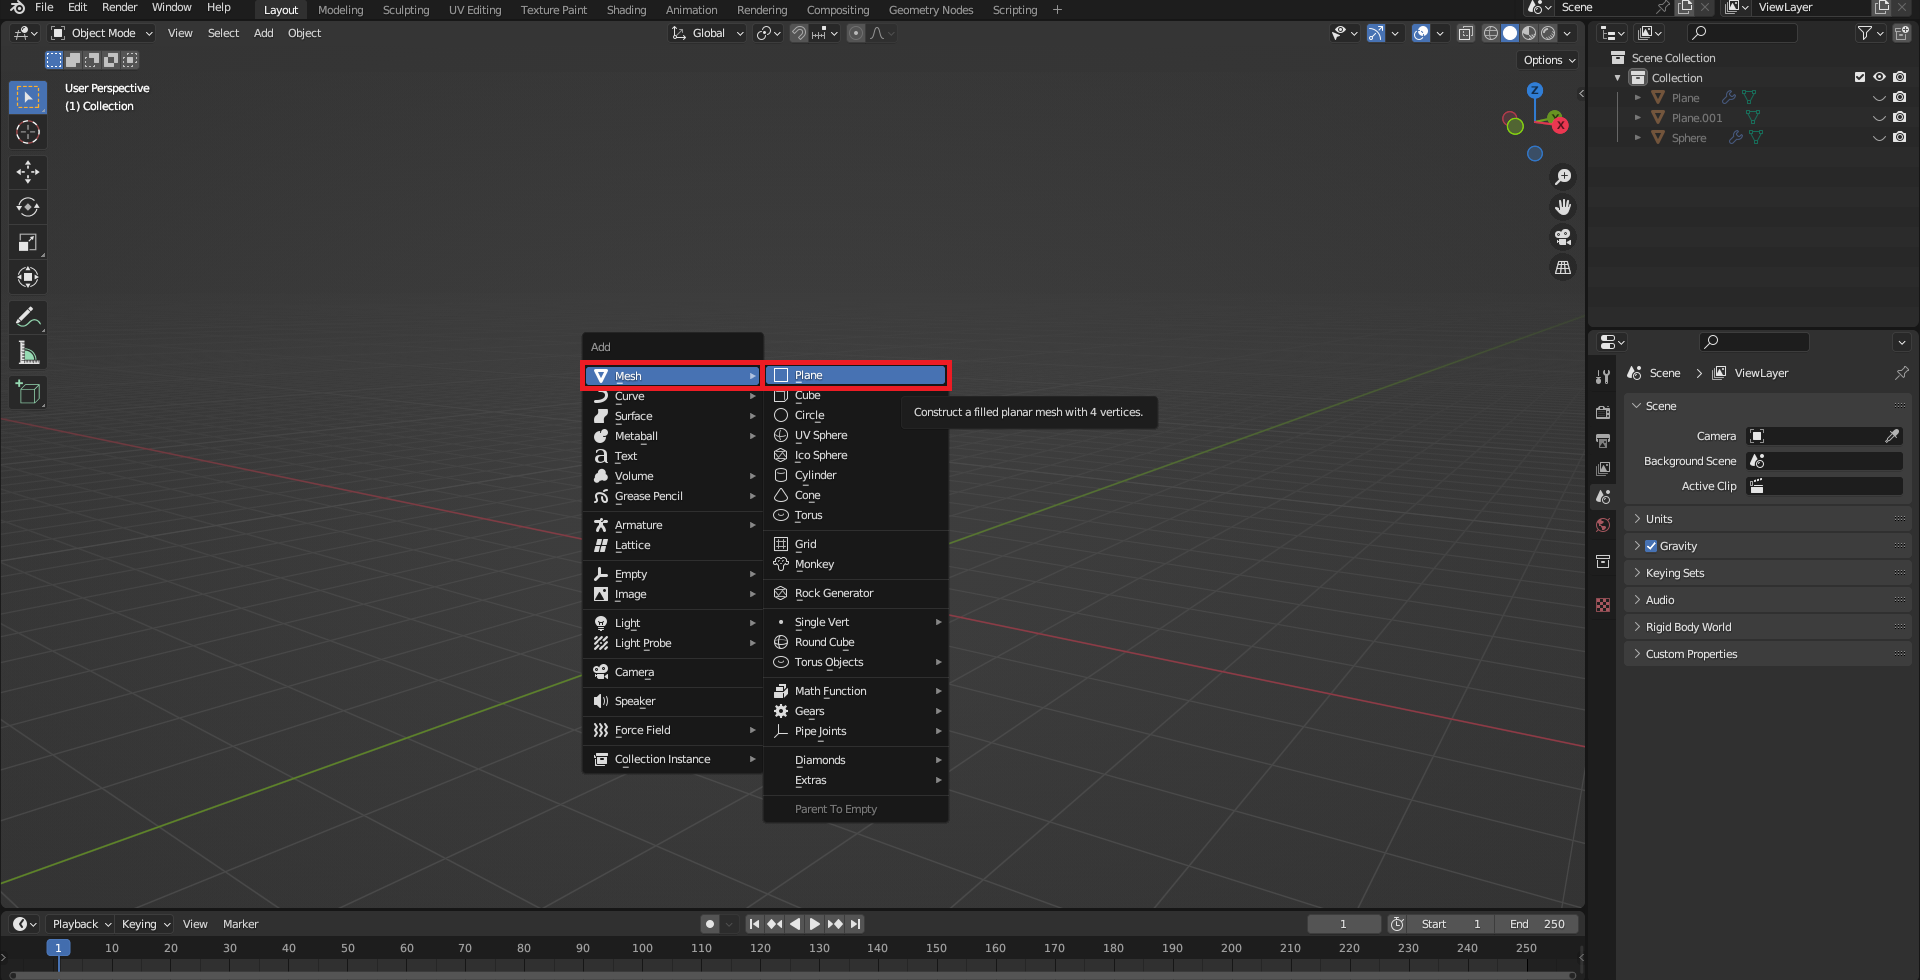Select the Measure tool
Screen dimensions: 1920x980
coord(28,353)
